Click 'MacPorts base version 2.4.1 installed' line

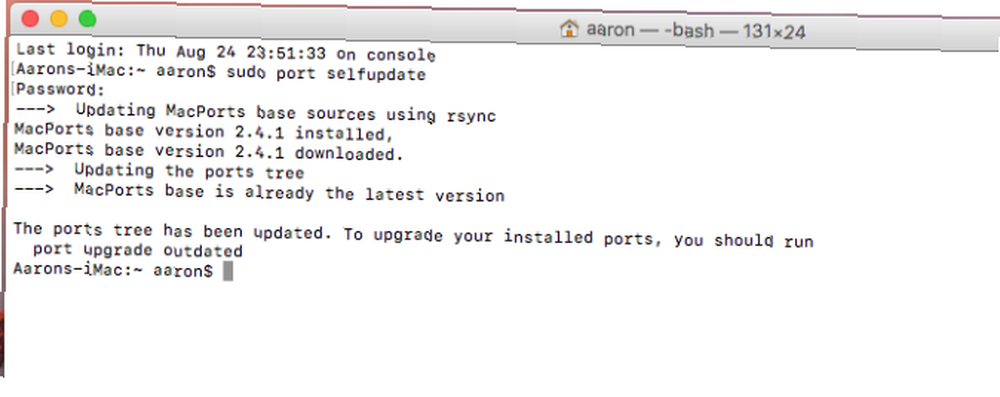point(203,132)
